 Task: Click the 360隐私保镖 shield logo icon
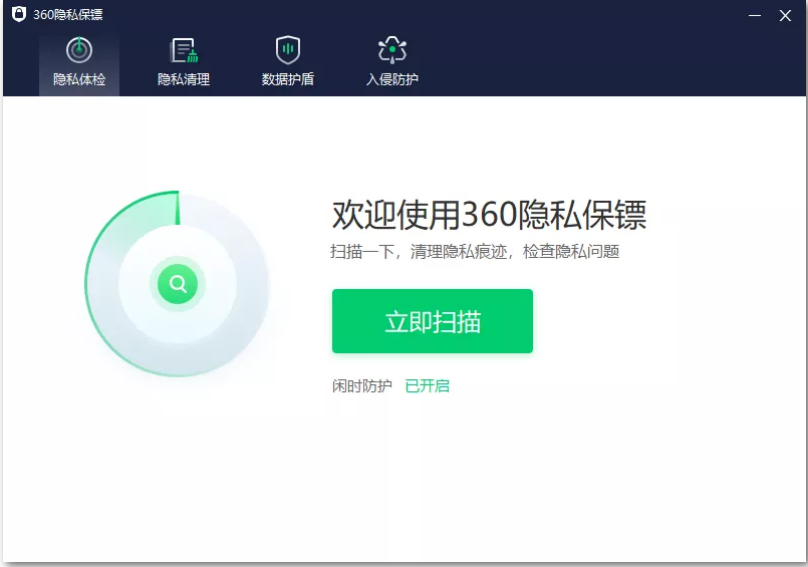(x=19, y=14)
